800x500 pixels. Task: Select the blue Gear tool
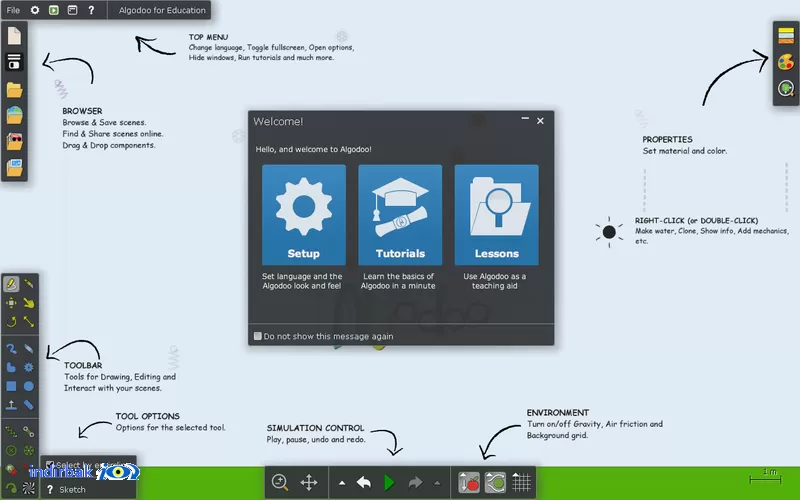pos(29,367)
